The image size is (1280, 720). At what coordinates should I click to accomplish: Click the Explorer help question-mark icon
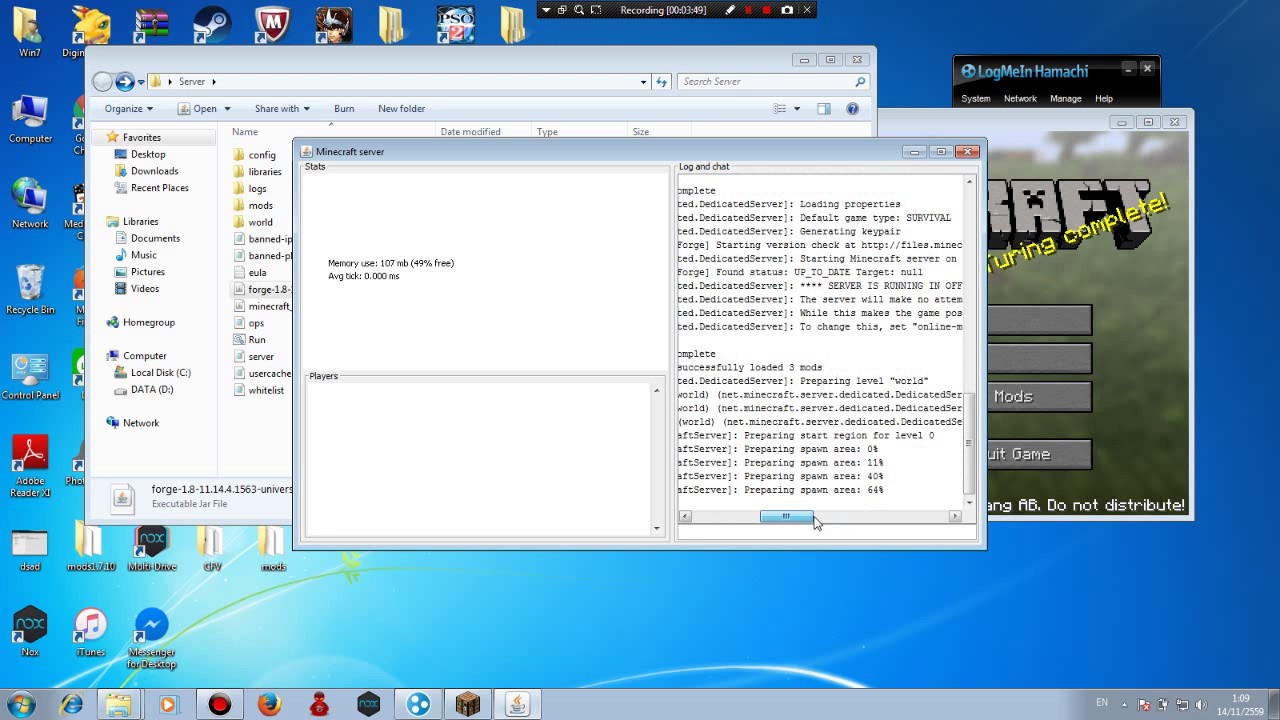[x=852, y=109]
